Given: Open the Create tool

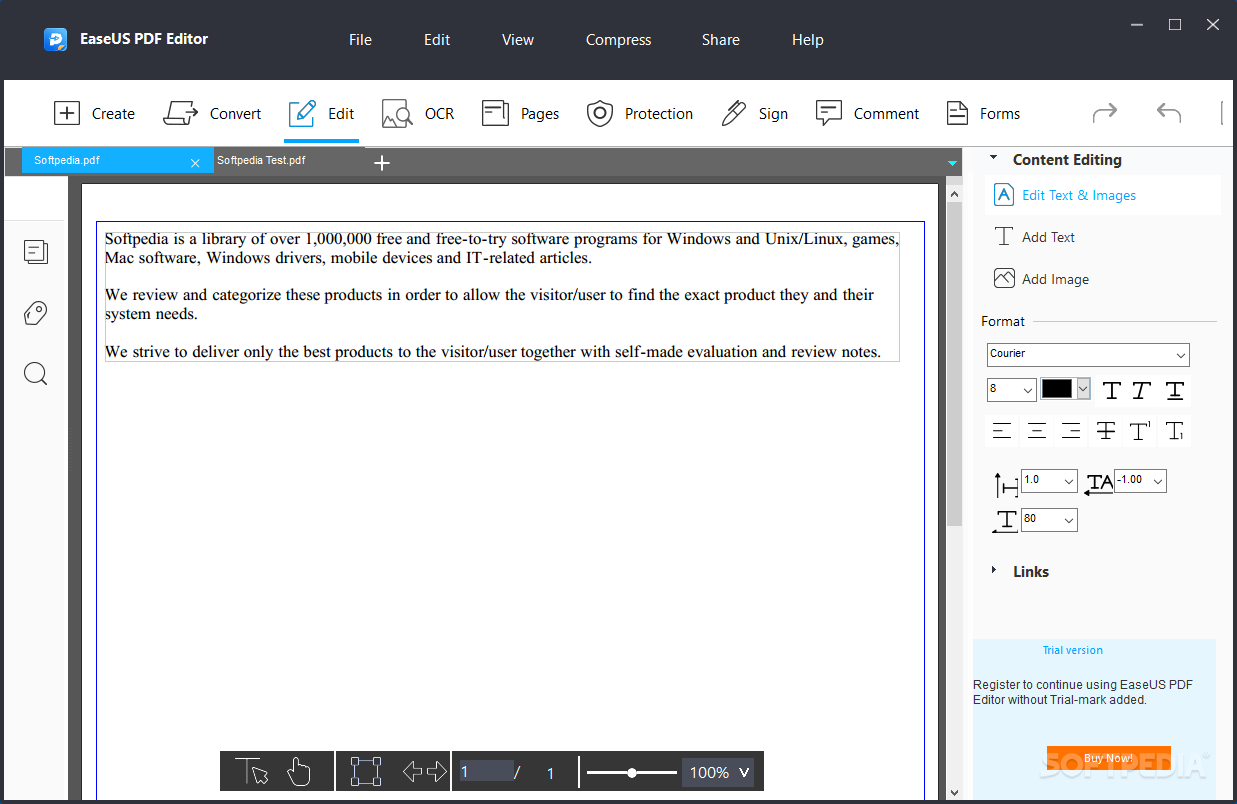Looking at the screenshot, I should click(94, 113).
